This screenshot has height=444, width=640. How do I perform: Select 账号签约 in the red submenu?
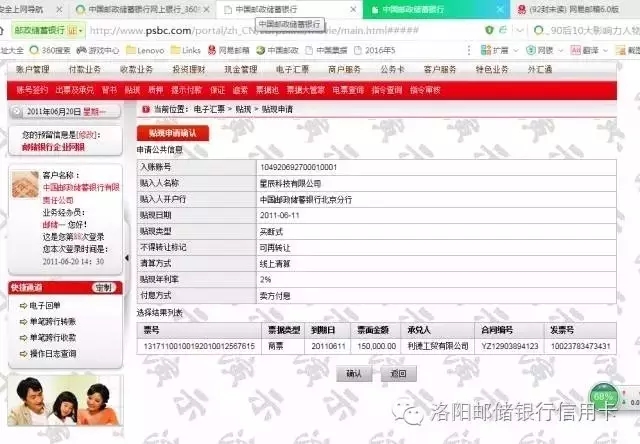point(32,90)
